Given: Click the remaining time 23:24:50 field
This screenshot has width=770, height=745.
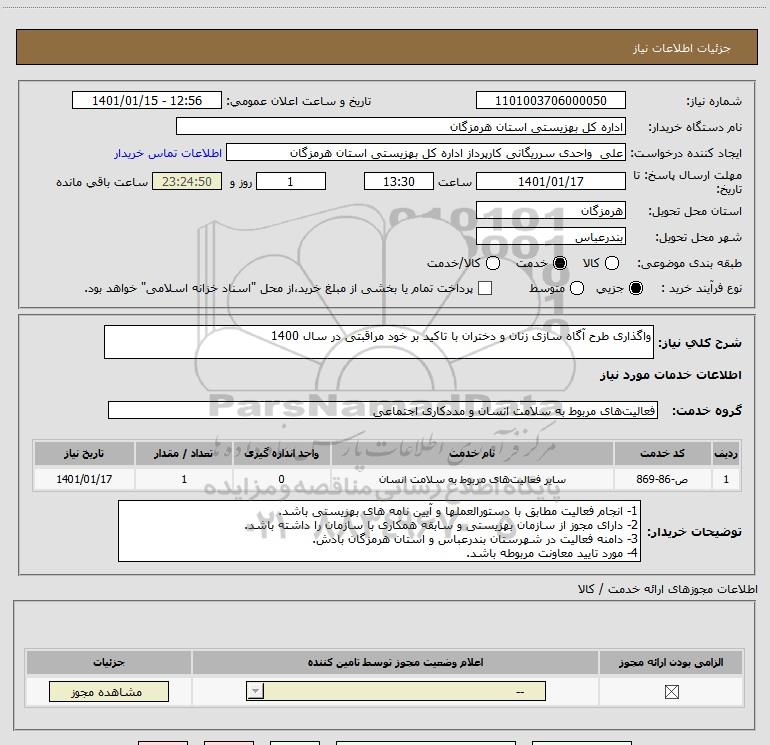Looking at the screenshot, I should pos(187,182).
